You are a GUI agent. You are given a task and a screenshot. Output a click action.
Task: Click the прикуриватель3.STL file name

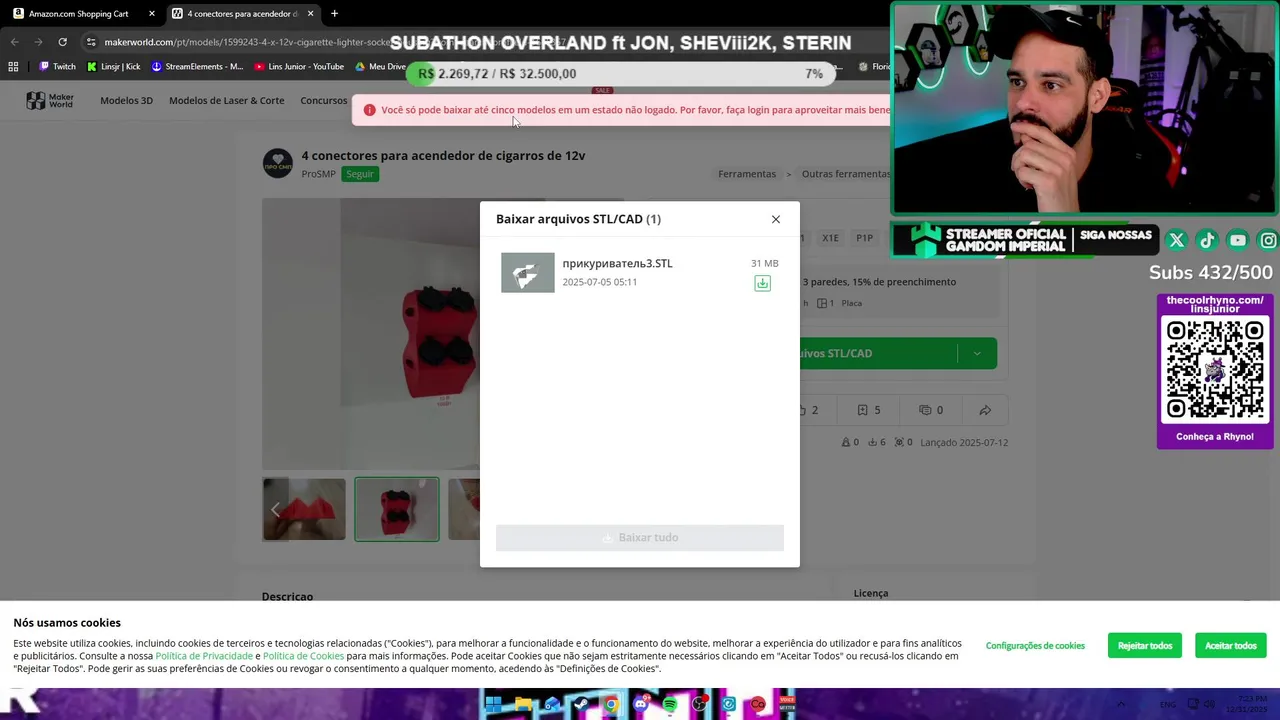[617, 263]
